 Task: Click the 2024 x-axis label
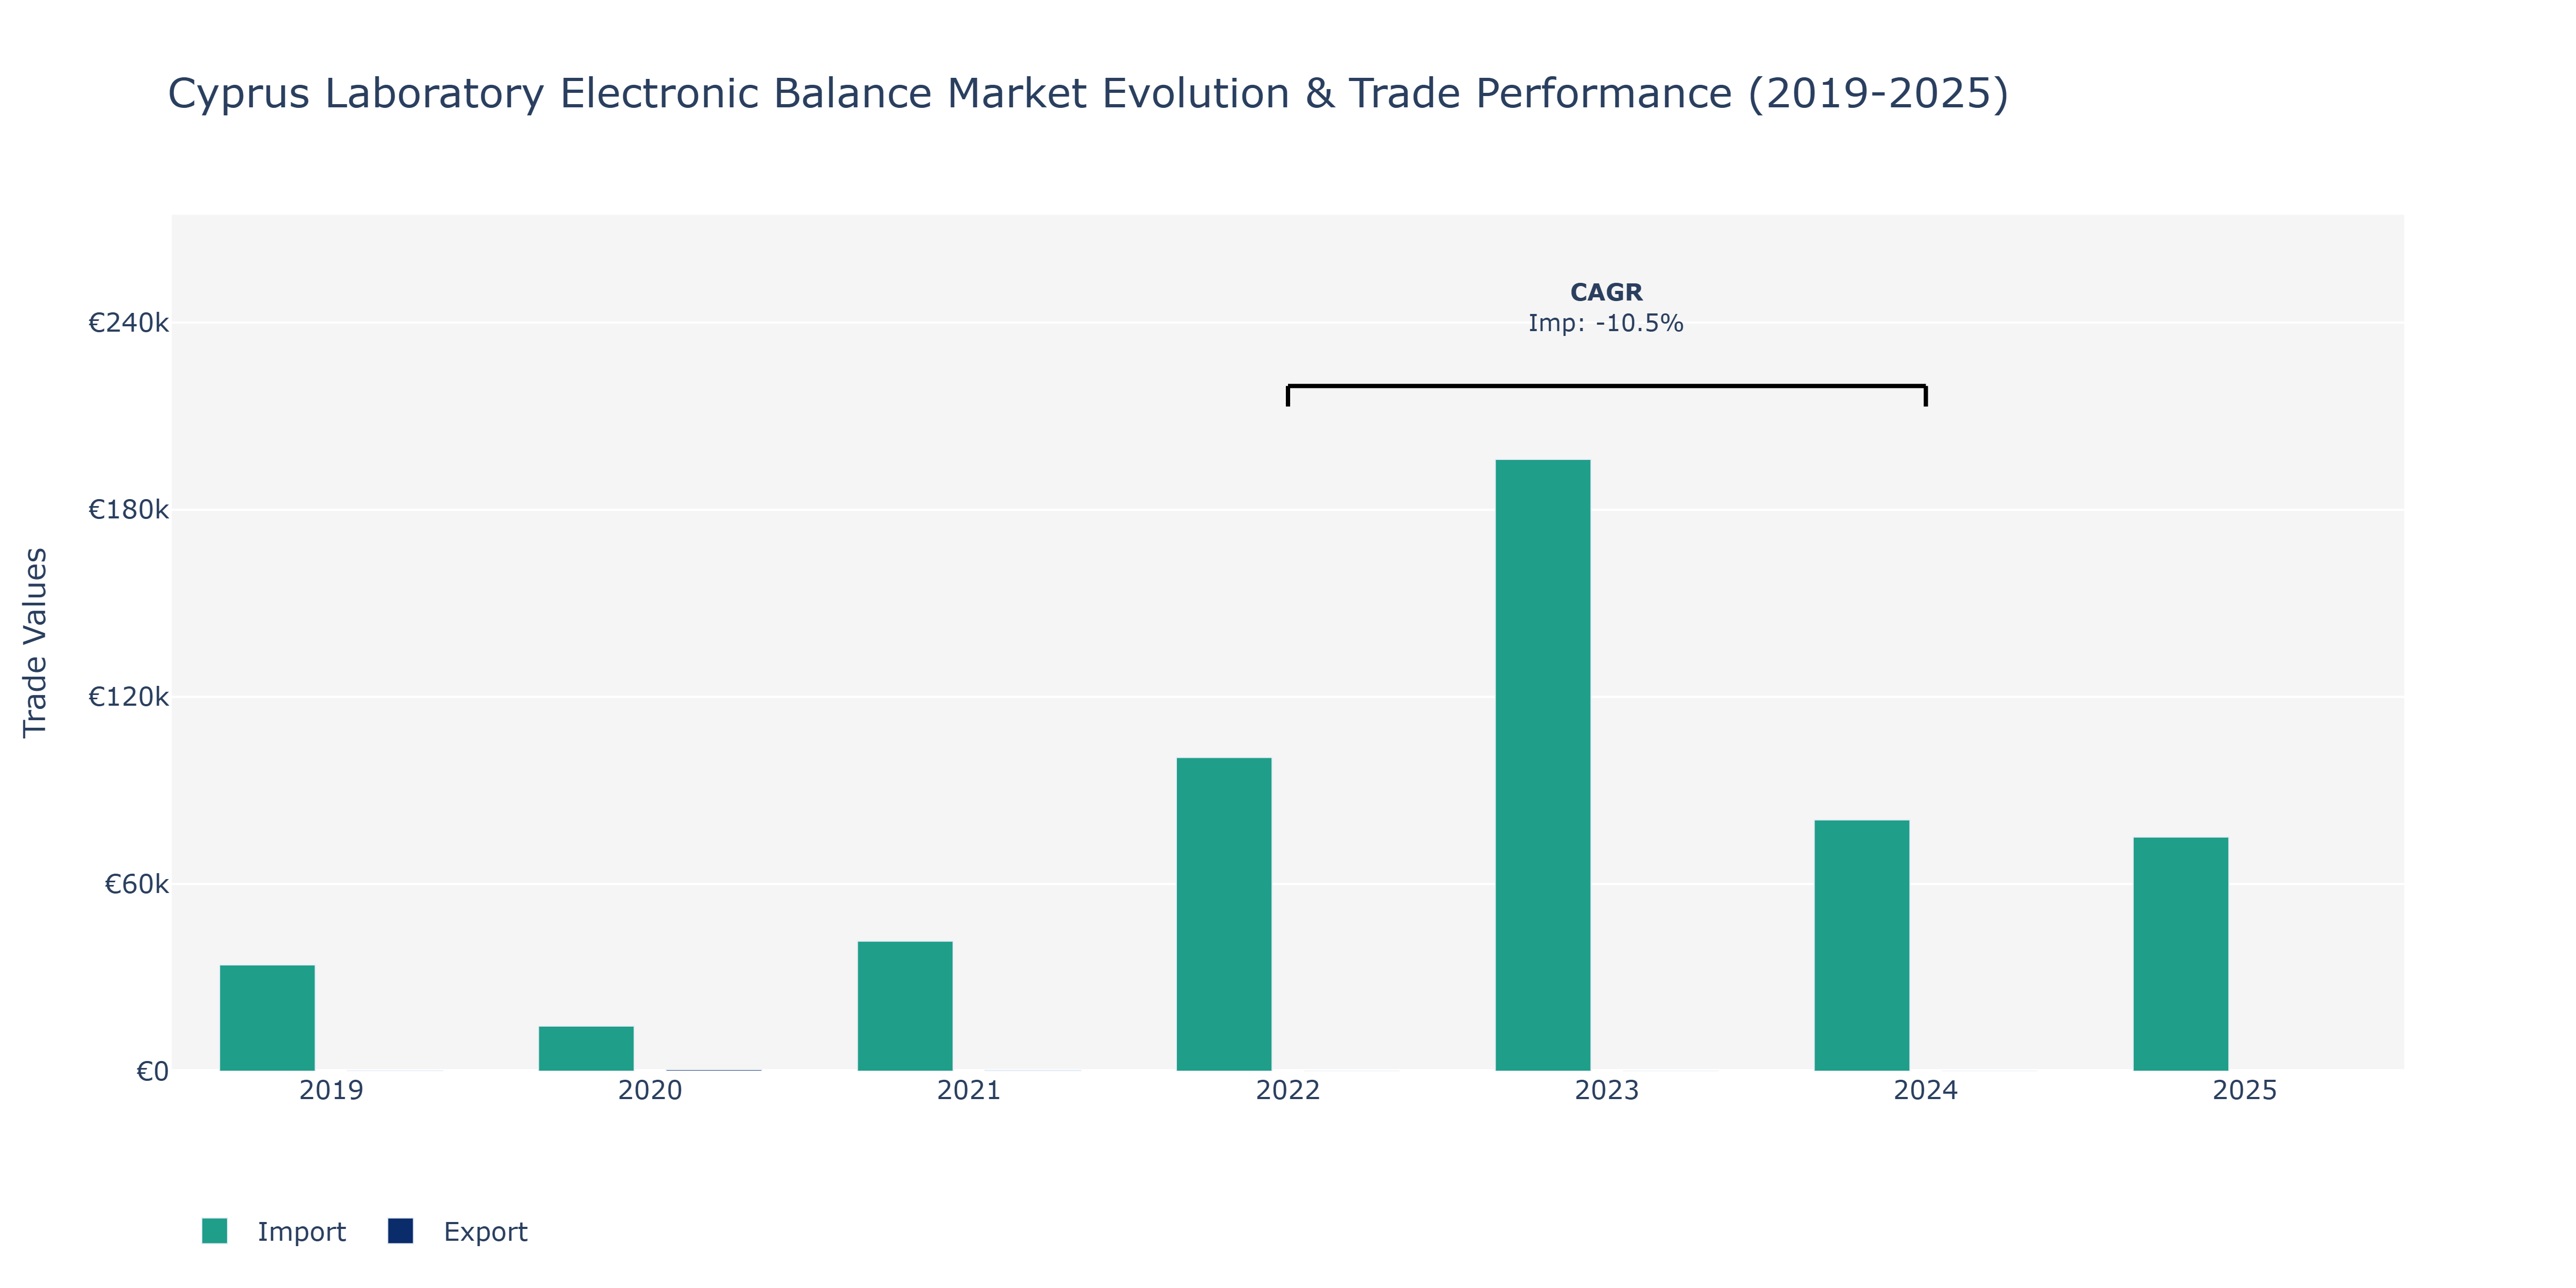coord(1926,1090)
